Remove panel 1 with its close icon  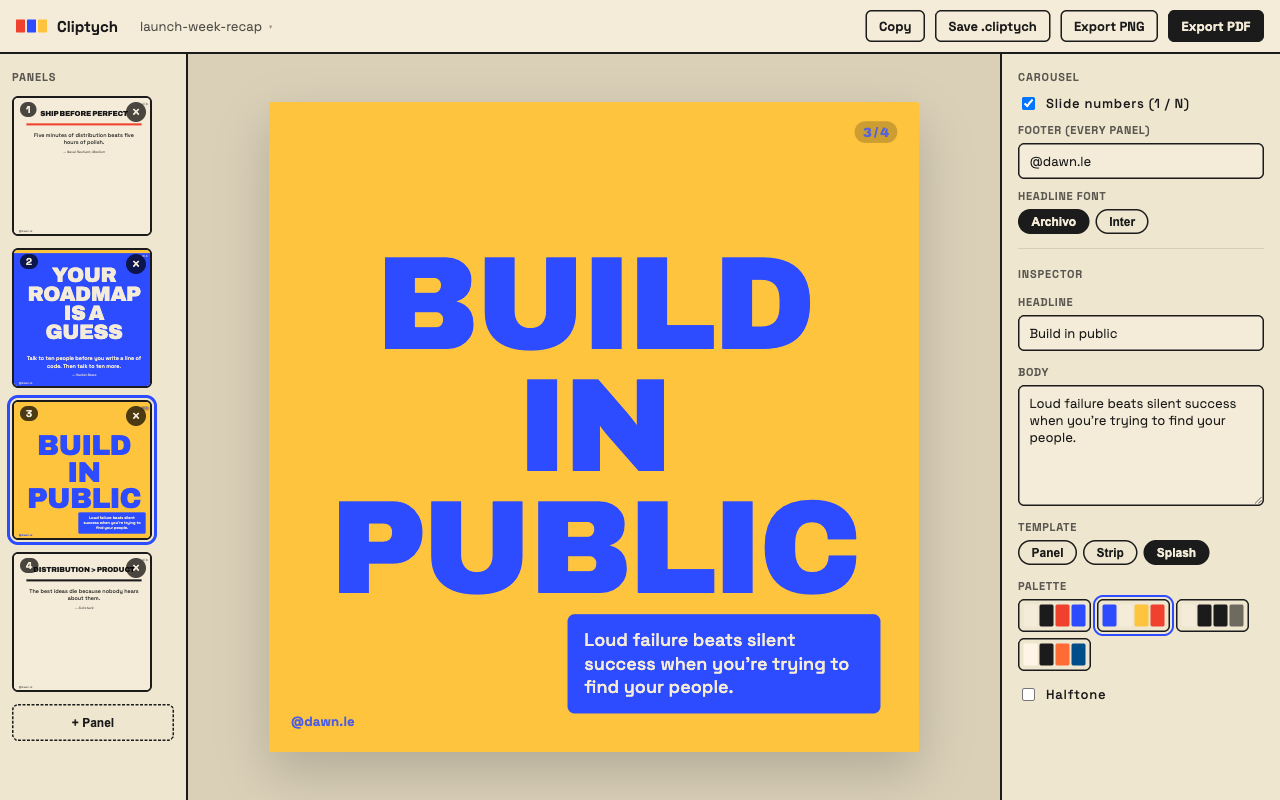click(x=136, y=112)
